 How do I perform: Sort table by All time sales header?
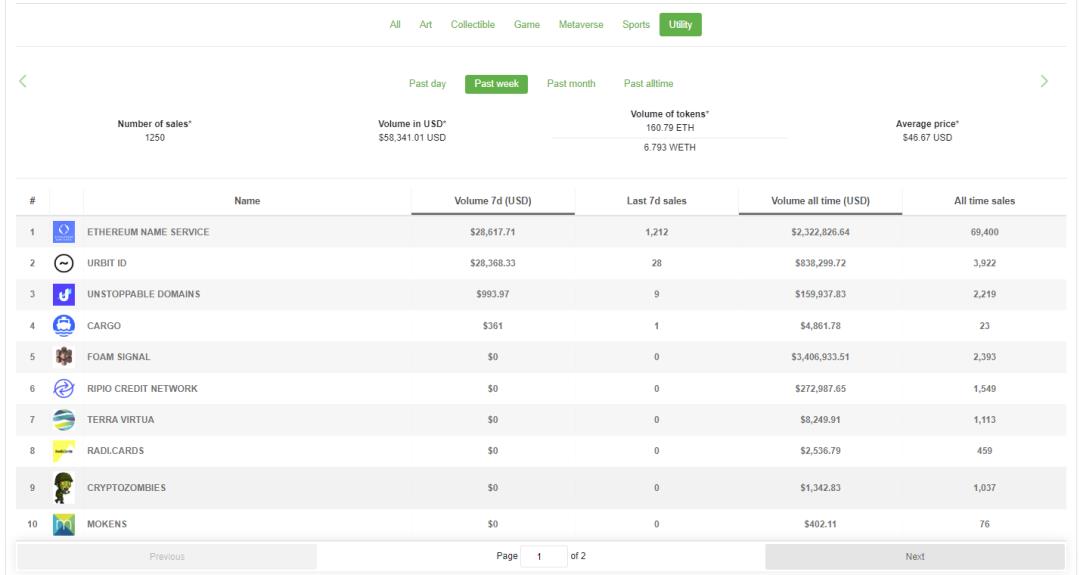(x=984, y=201)
